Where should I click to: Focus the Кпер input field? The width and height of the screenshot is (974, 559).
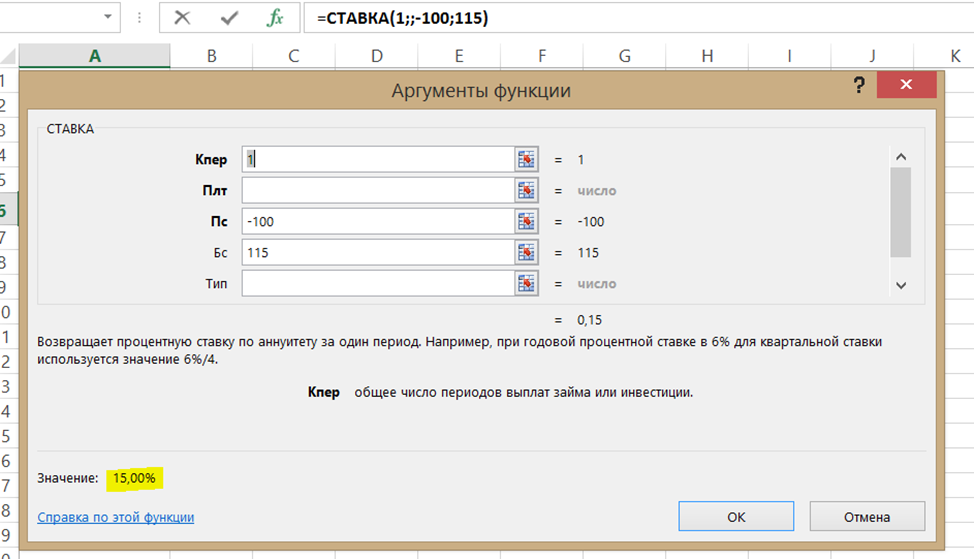377,159
